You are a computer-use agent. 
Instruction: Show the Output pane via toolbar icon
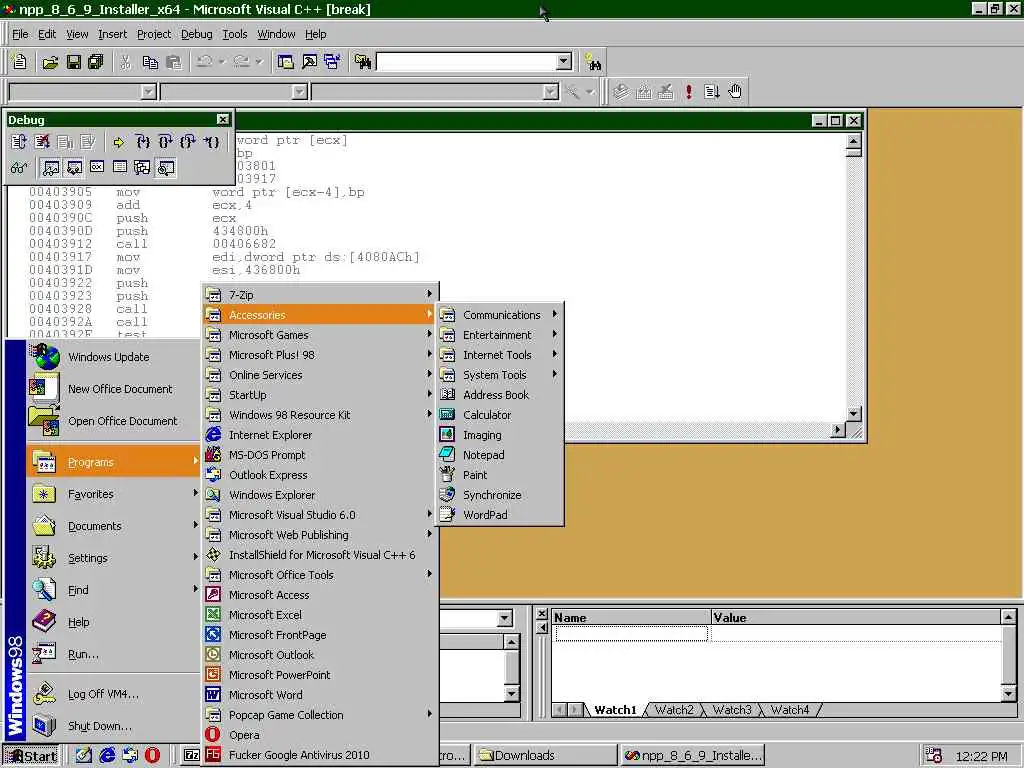click(309, 62)
